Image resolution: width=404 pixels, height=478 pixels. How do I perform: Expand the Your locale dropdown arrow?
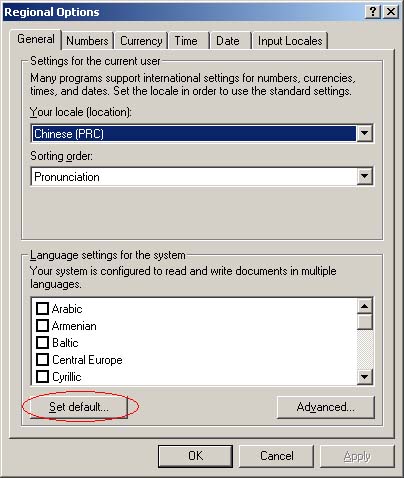[364, 134]
